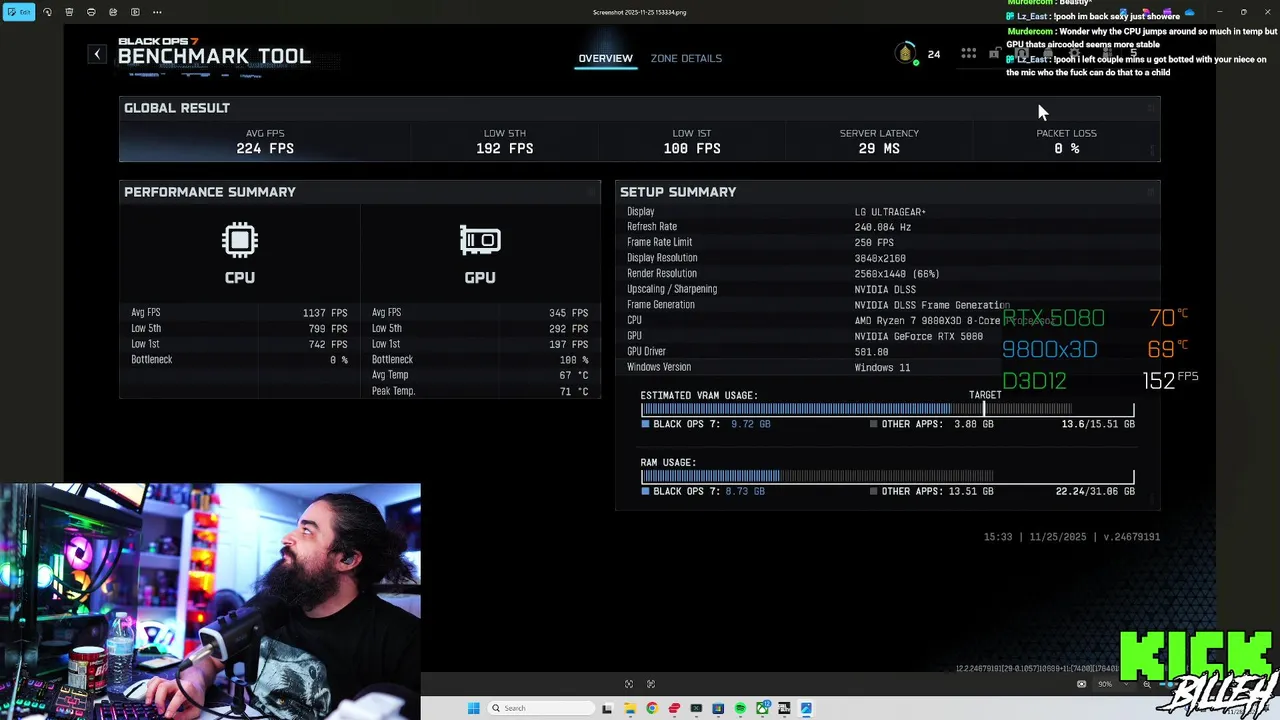
Task: Click the Avg FPS value 224 FPS
Action: (265, 148)
